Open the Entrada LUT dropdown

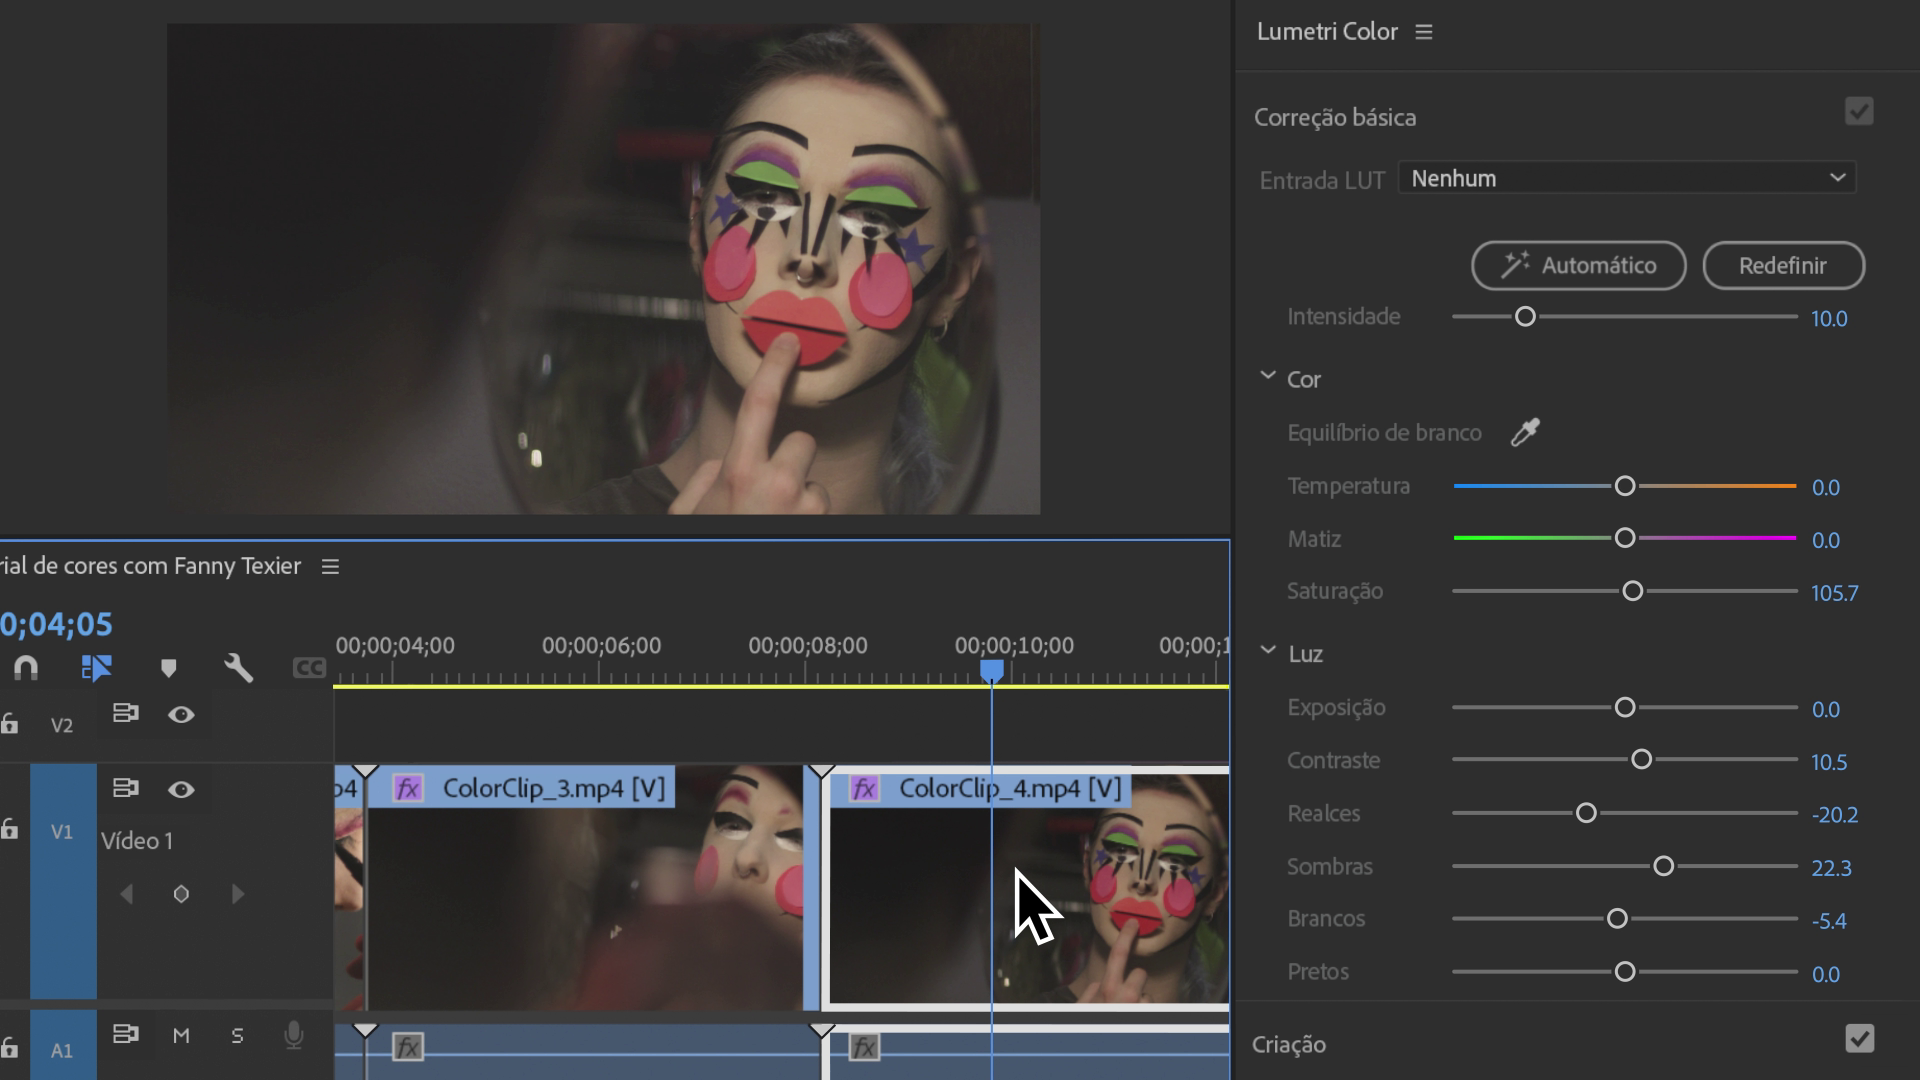point(1626,178)
